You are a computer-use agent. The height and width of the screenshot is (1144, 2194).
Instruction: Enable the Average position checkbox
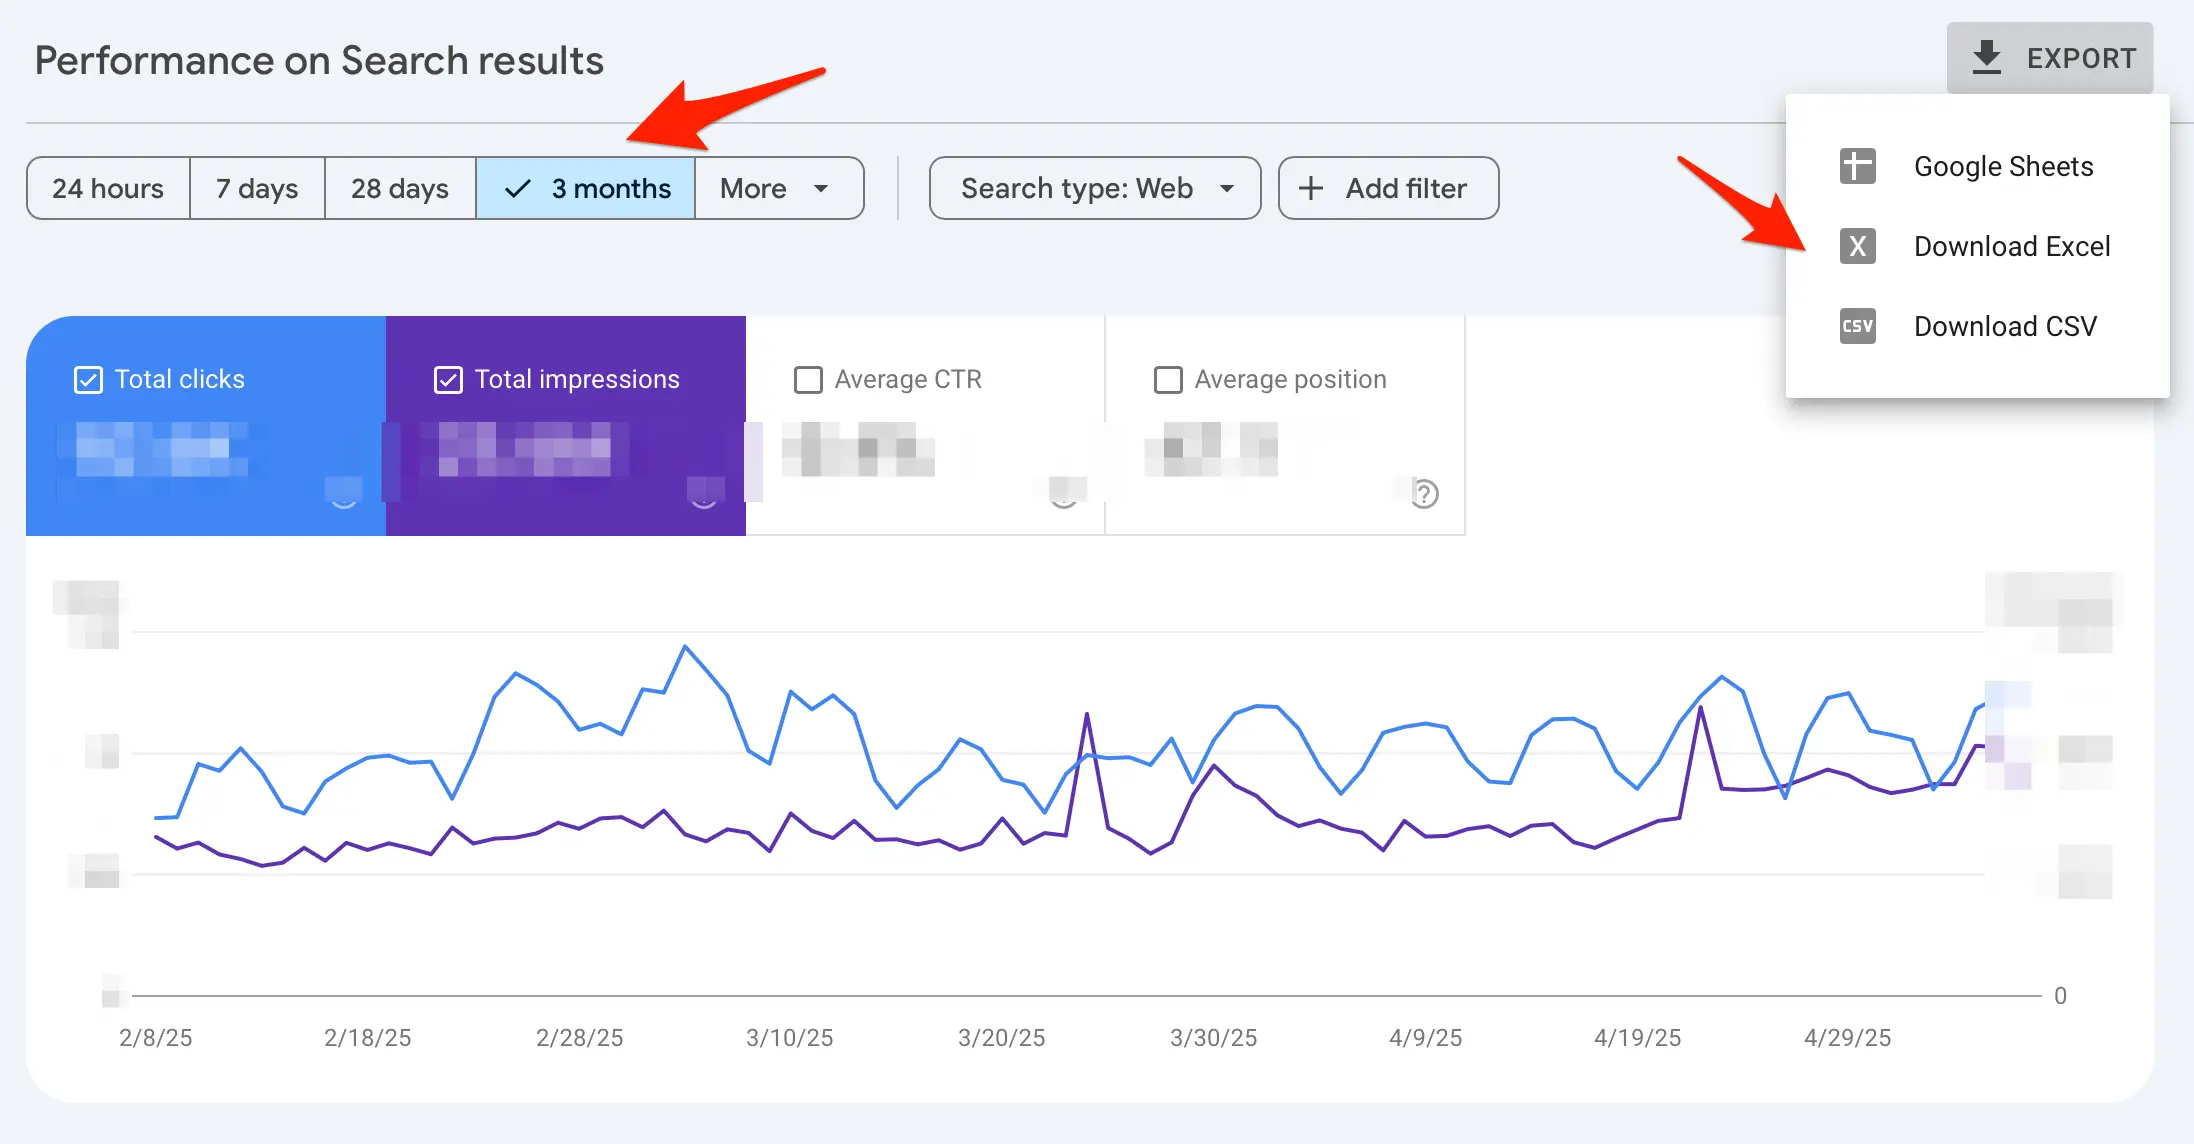(1168, 380)
